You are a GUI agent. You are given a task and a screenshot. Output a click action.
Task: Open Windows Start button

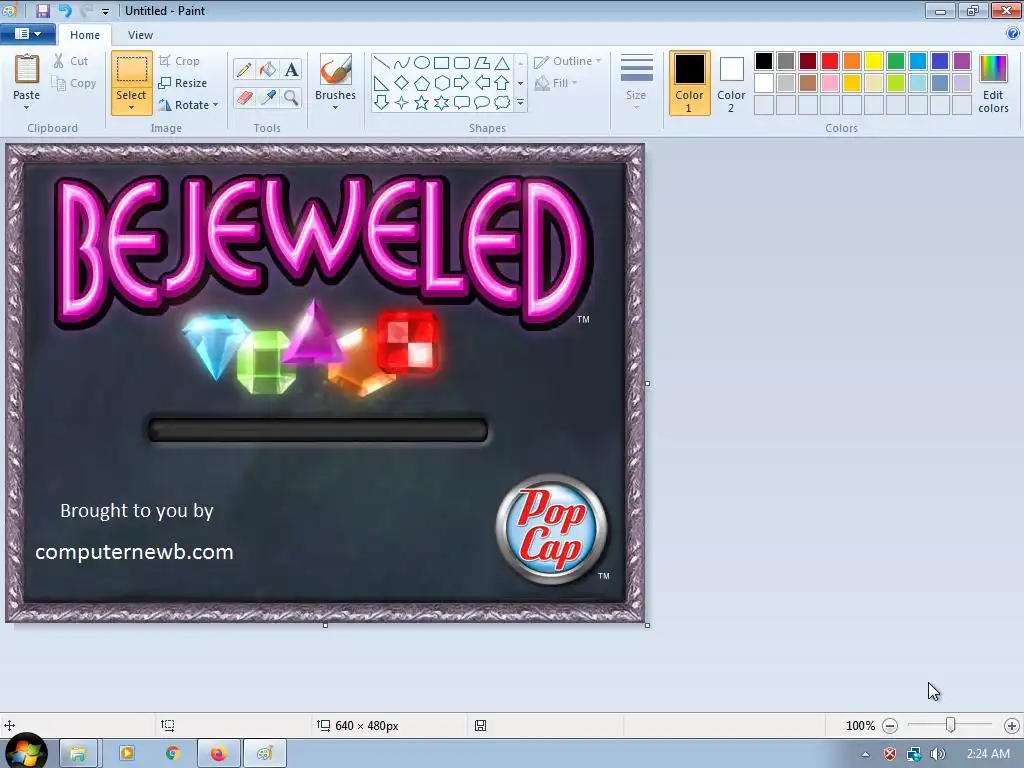(25, 752)
